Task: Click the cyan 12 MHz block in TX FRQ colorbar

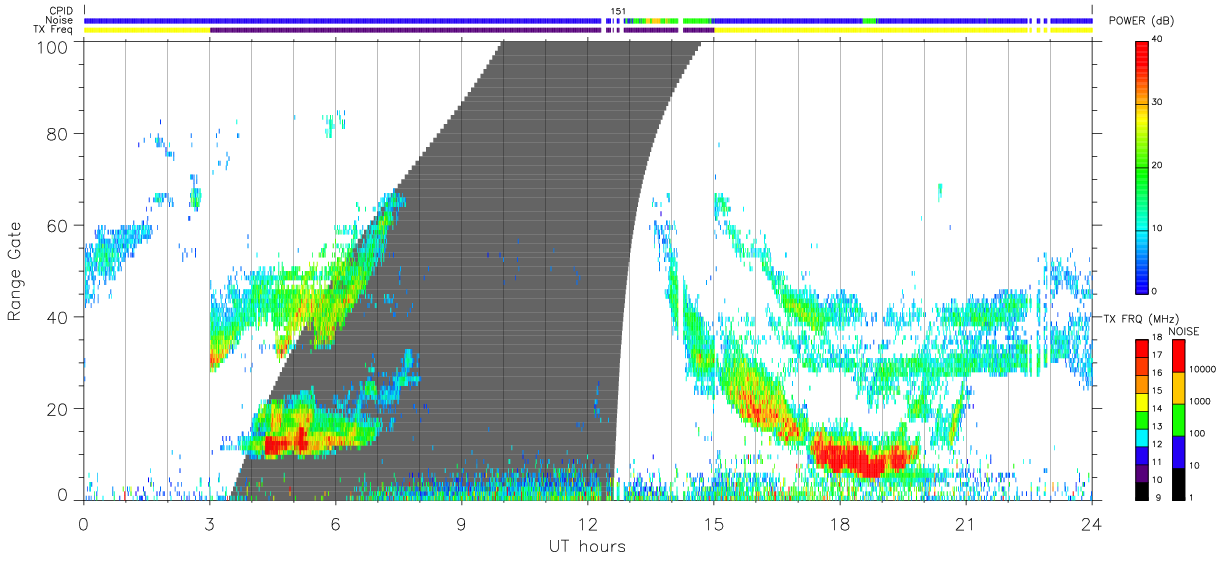Action: pyautogui.click(x=1142, y=437)
